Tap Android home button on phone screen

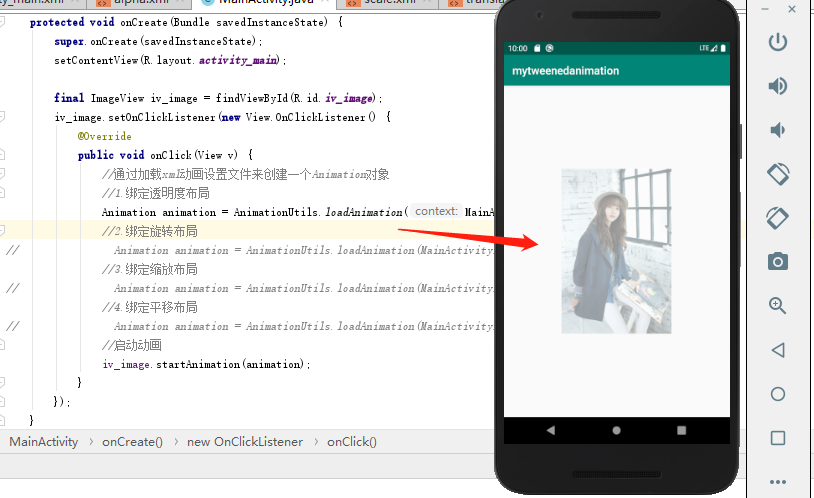point(616,430)
